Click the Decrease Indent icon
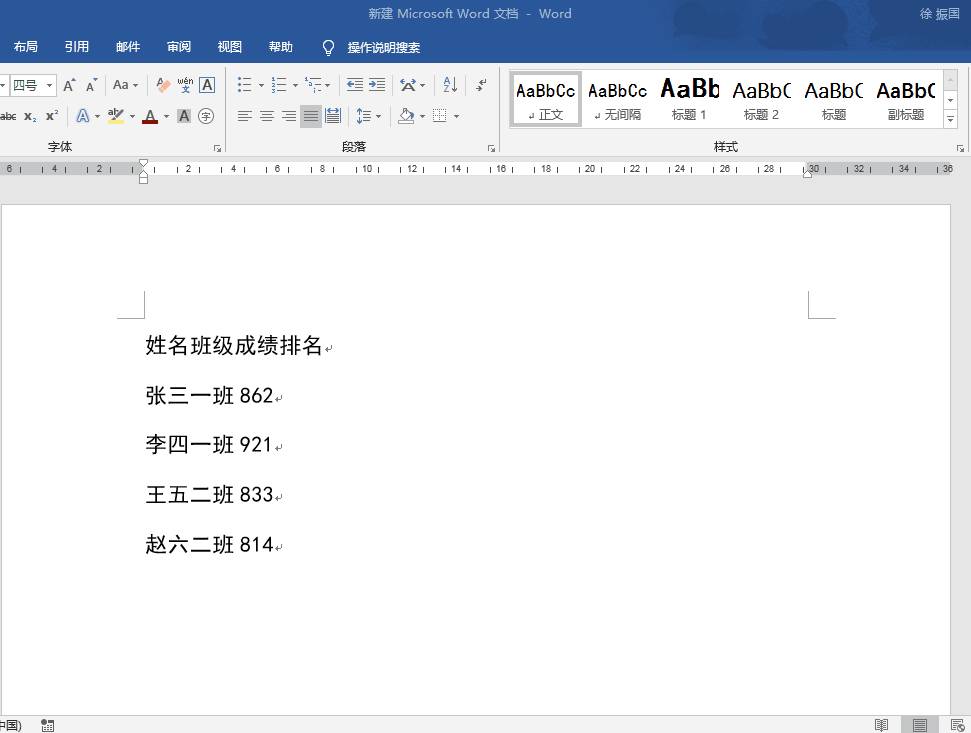Image resolution: width=971 pixels, height=733 pixels. click(355, 85)
